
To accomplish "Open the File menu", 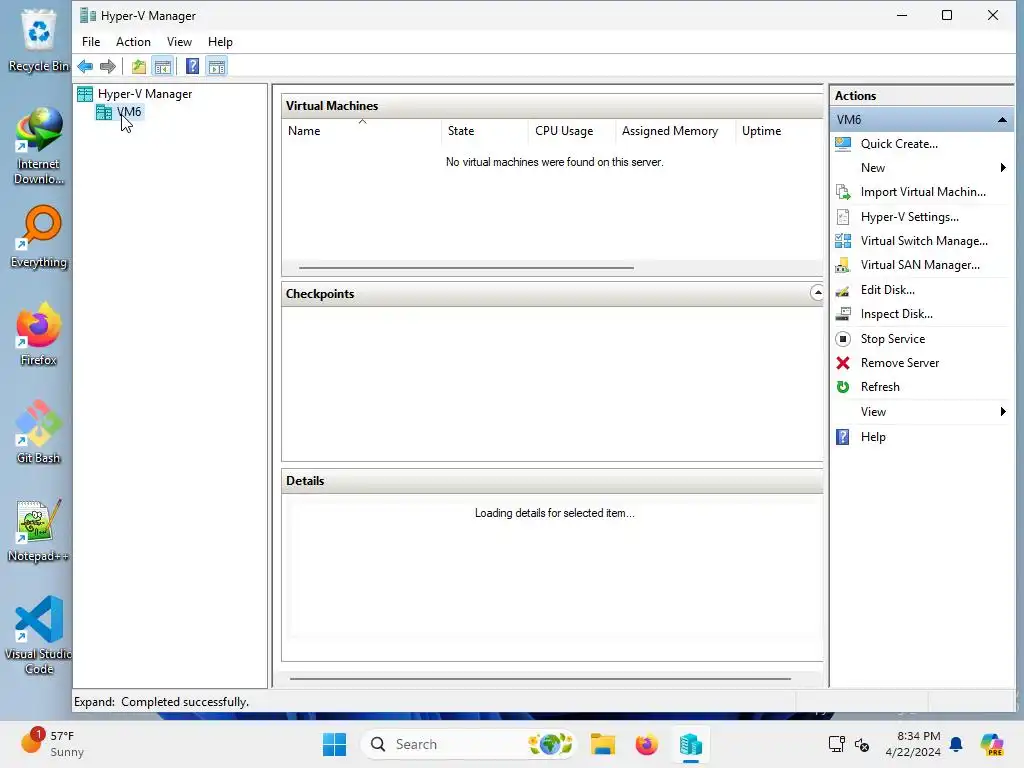I will point(91,42).
